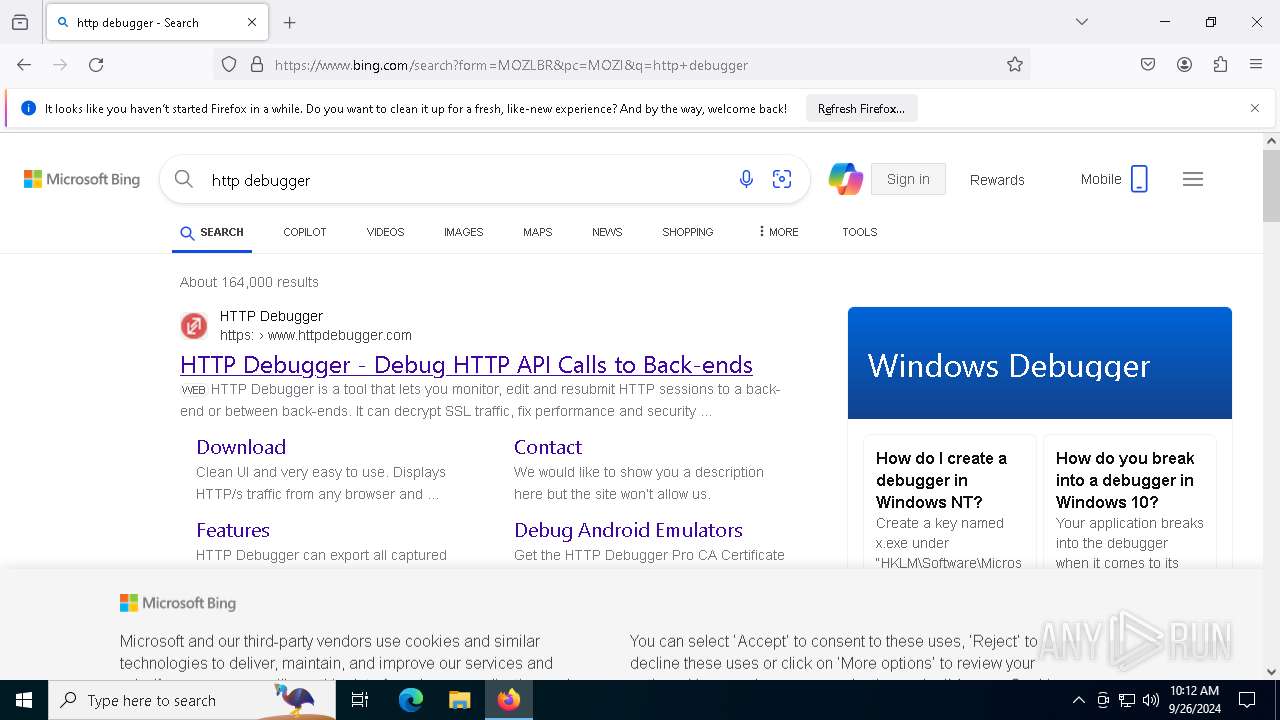1280x720 pixels.
Task: Open the Copilot colorful icon
Action: 846,179
